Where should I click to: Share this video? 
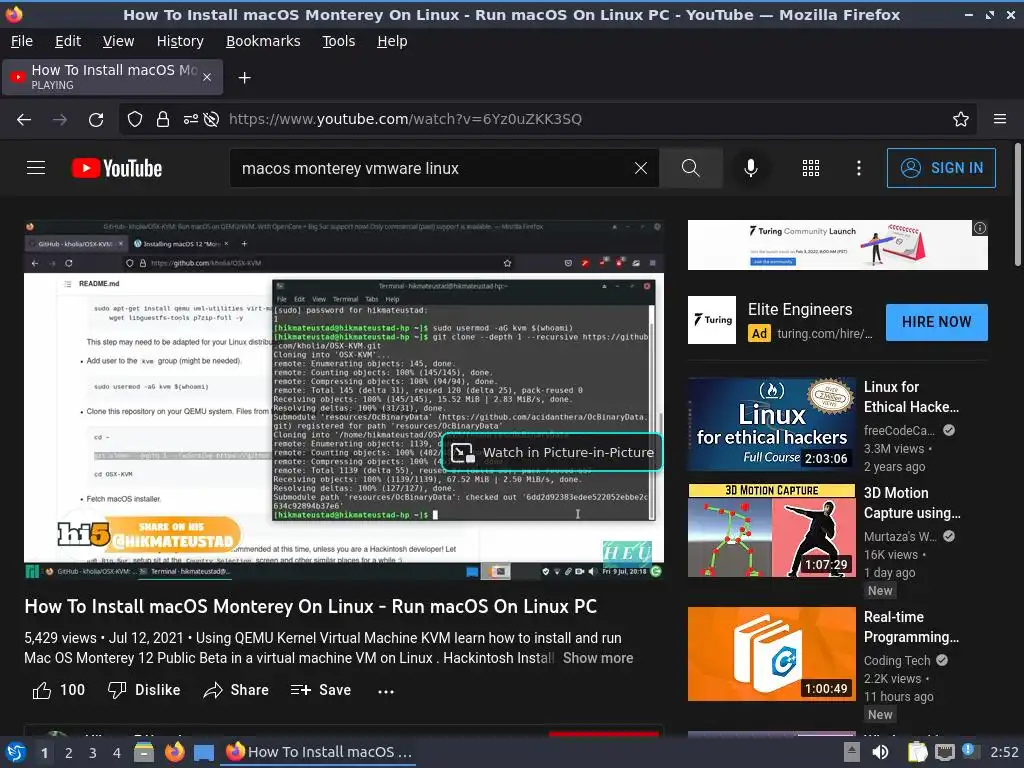(x=236, y=690)
